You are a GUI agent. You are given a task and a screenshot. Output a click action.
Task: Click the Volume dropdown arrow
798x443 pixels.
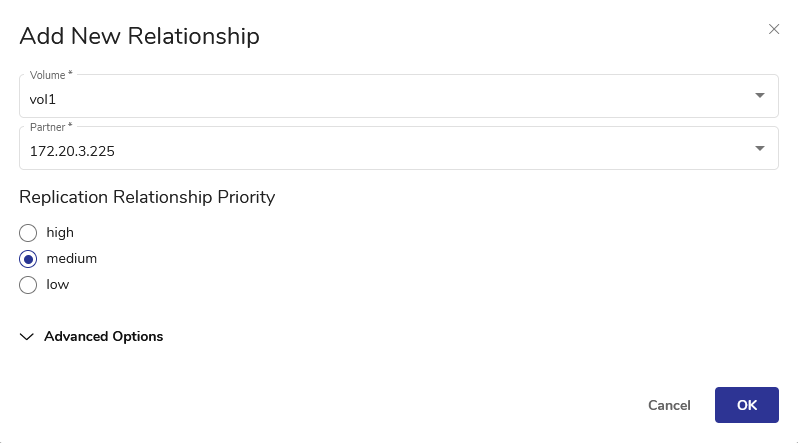click(760, 96)
